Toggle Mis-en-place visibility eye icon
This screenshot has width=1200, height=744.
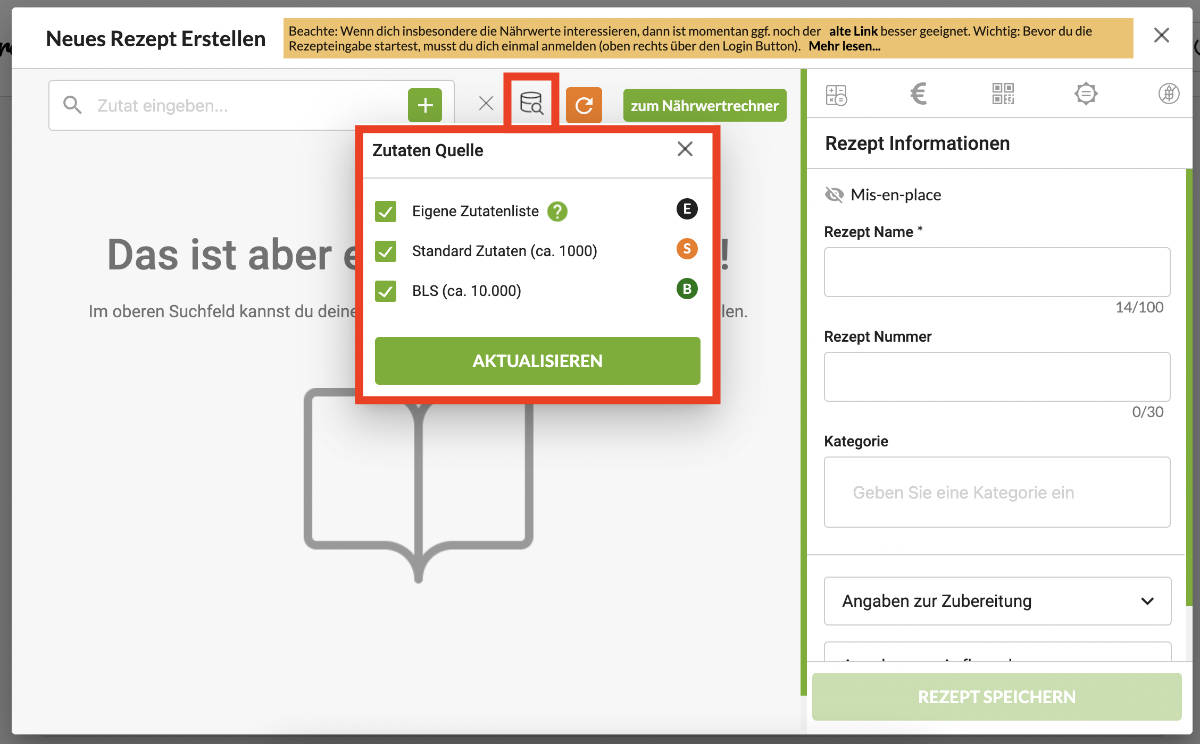(x=834, y=195)
